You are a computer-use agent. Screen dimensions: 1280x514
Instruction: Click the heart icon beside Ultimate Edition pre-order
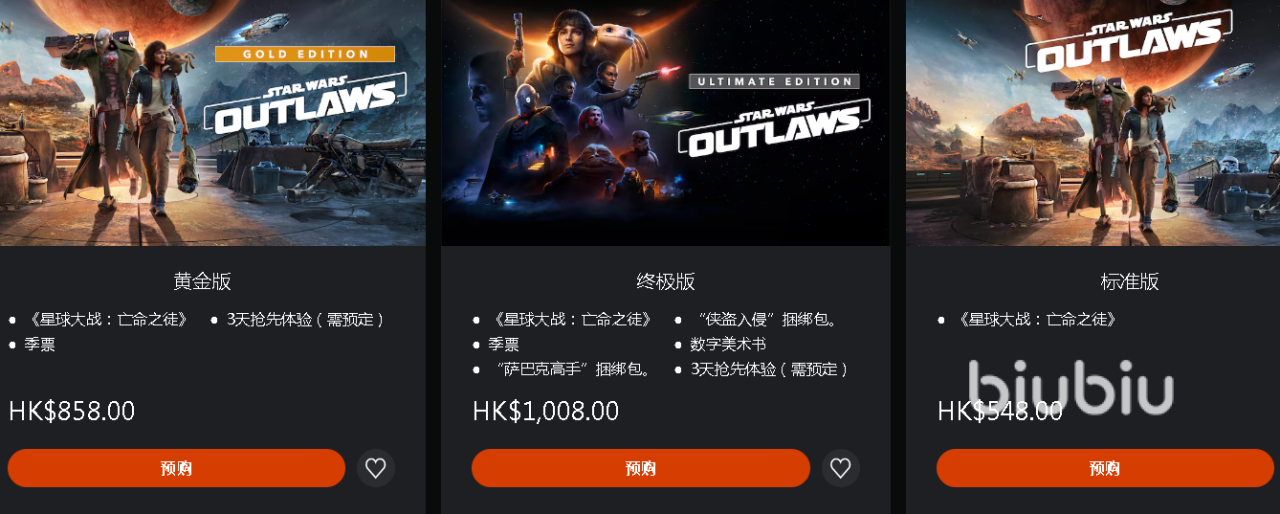pos(841,468)
